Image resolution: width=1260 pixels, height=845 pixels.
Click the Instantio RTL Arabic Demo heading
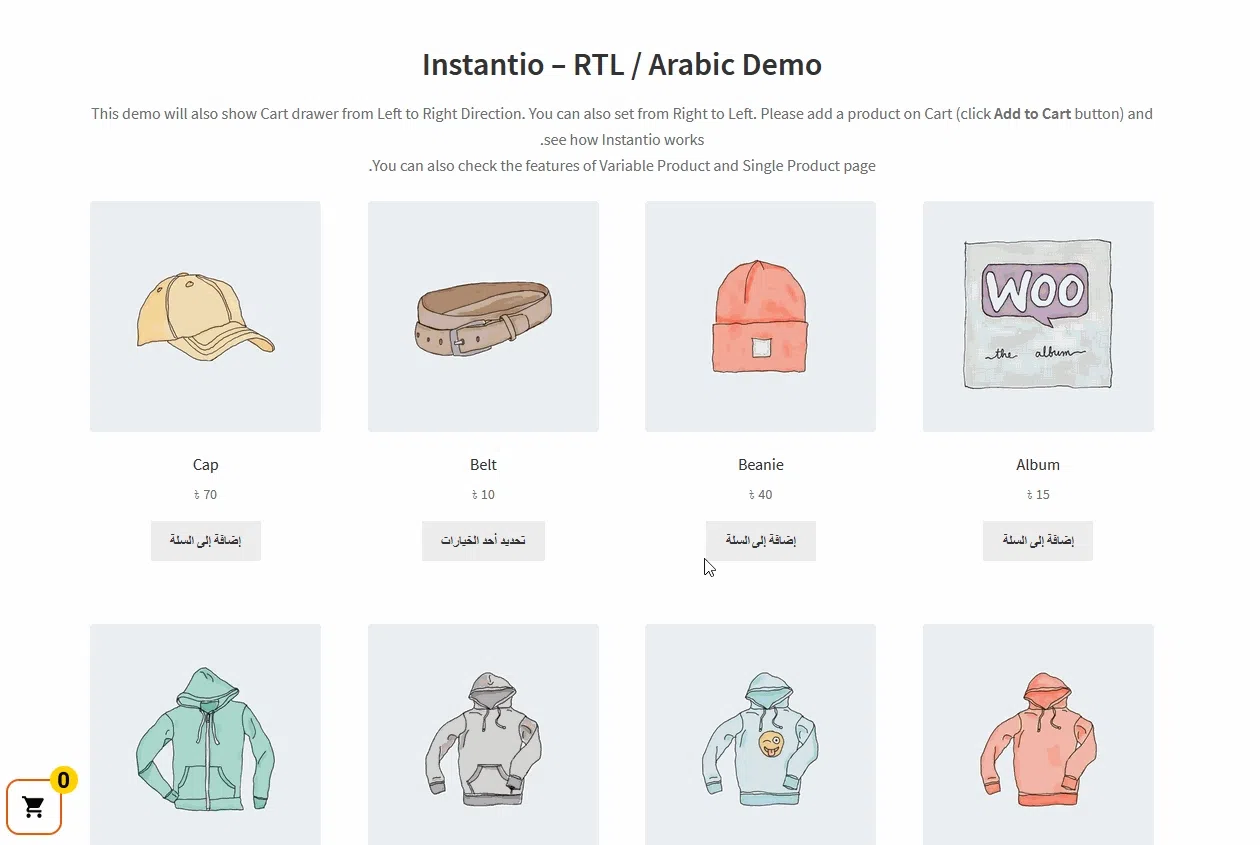(x=622, y=65)
